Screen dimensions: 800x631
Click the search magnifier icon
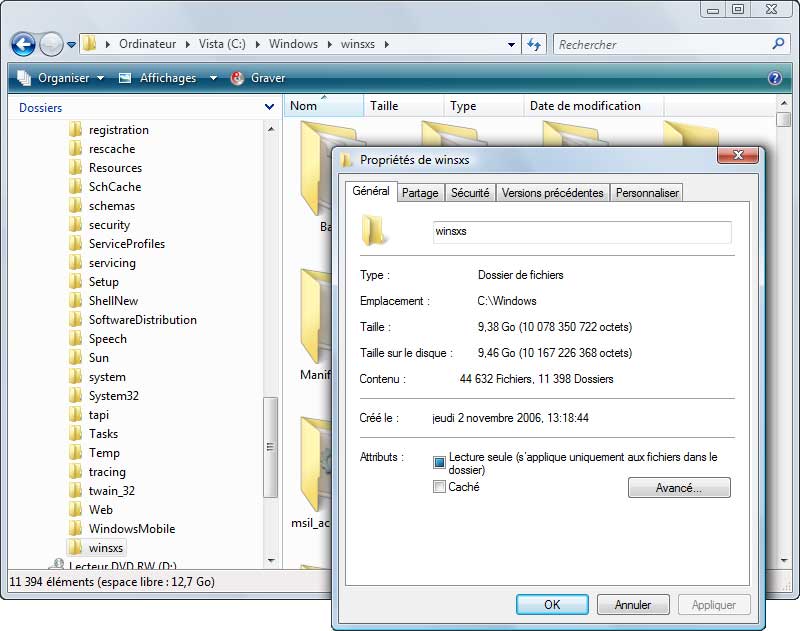pyautogui.click(x=779, y=44)
